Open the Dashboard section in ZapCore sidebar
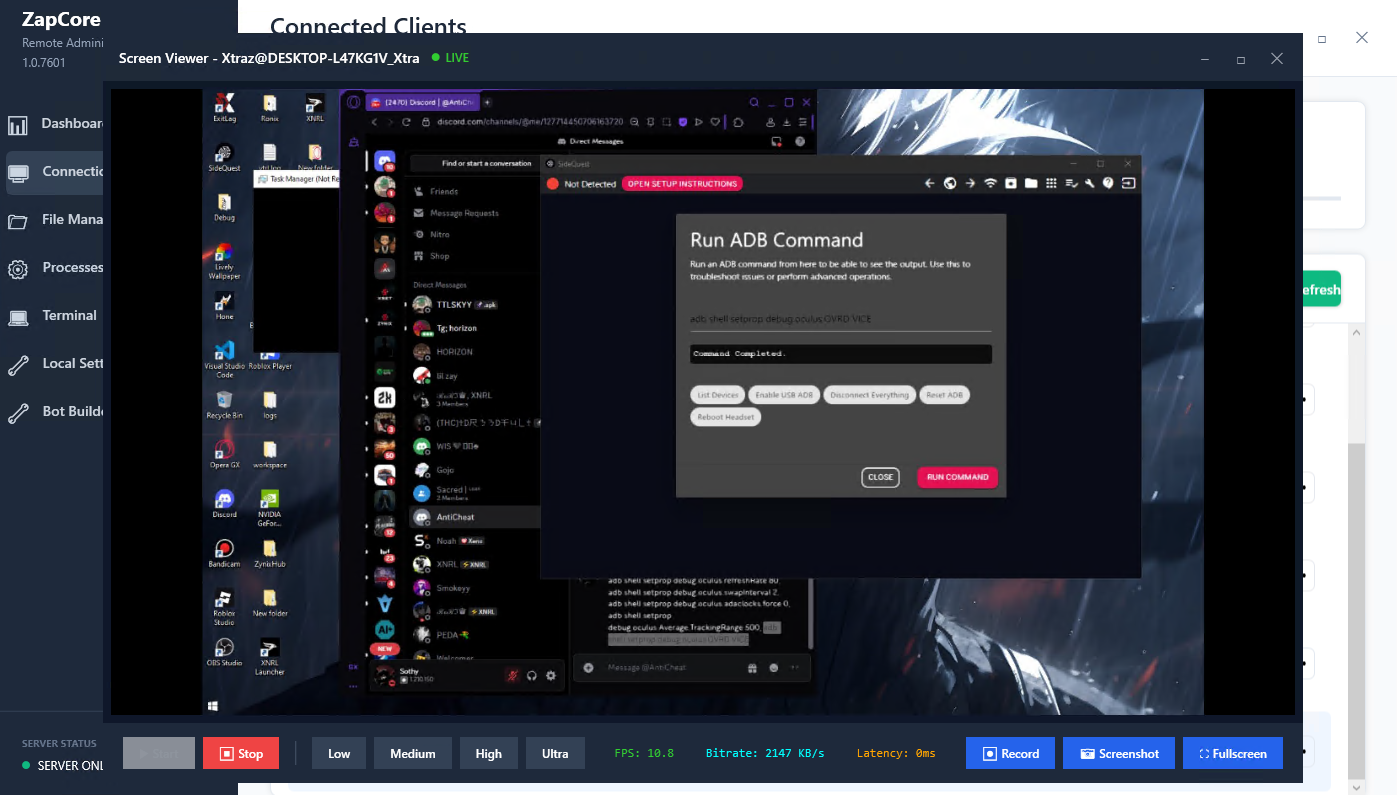This screenshot has width=1397, height=795. [x=54, y=124]
